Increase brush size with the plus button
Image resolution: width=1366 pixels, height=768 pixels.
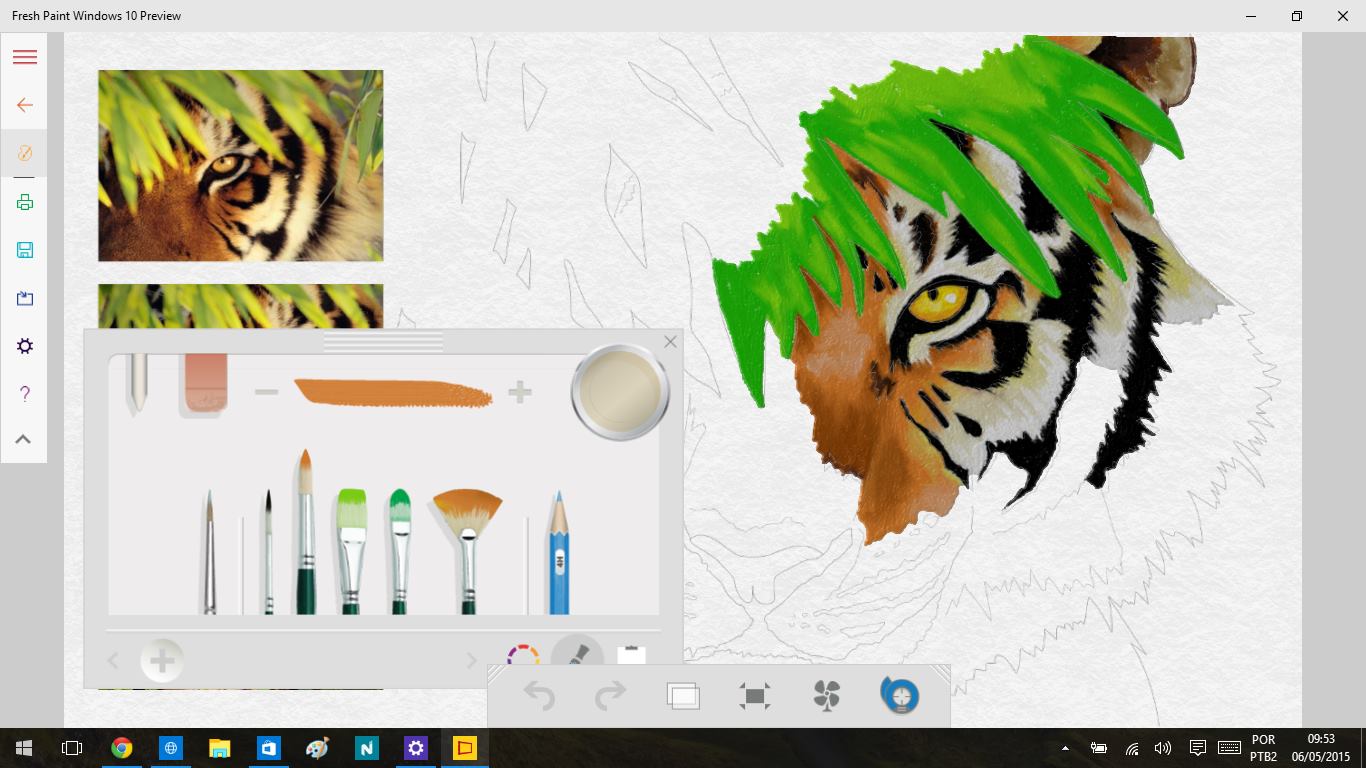click(x=519, y=392)
